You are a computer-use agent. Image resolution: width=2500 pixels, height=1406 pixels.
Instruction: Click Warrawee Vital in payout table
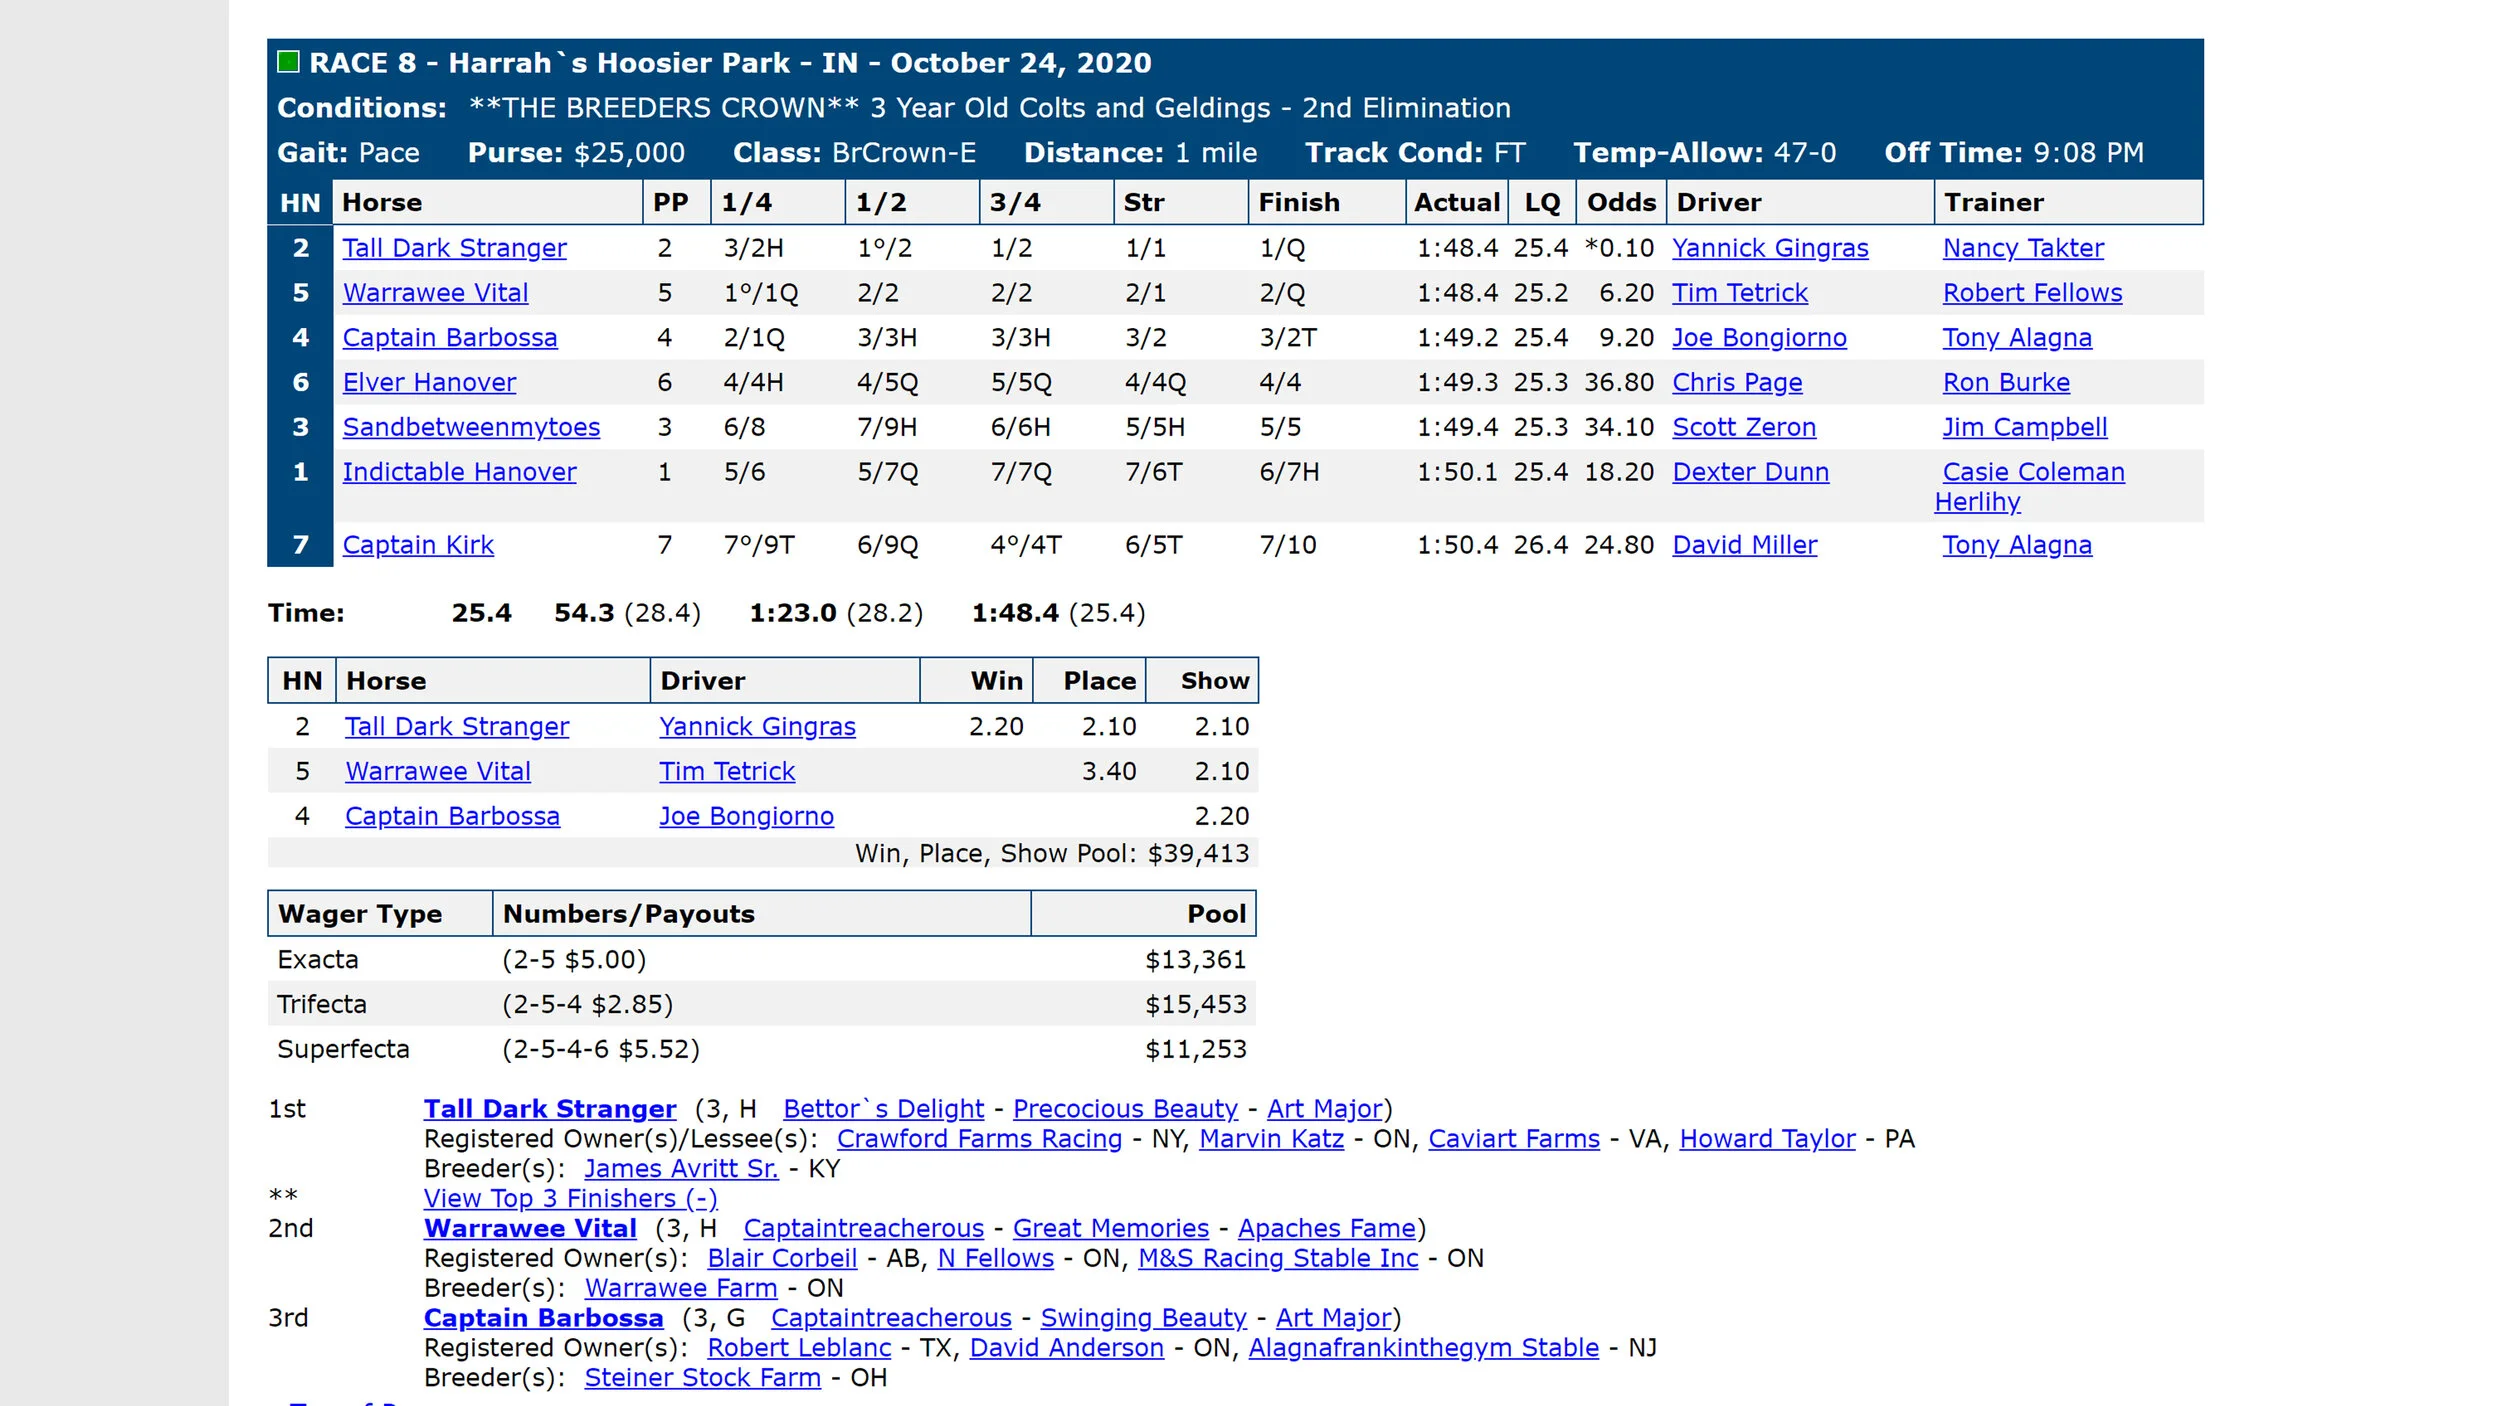[438, 771]
